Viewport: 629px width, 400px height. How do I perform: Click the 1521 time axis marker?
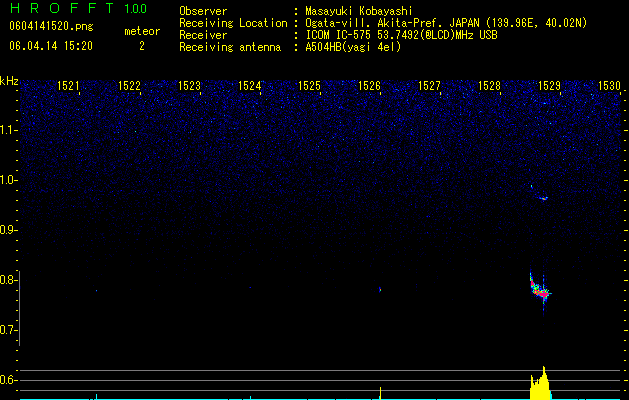(x=68, y=86)
